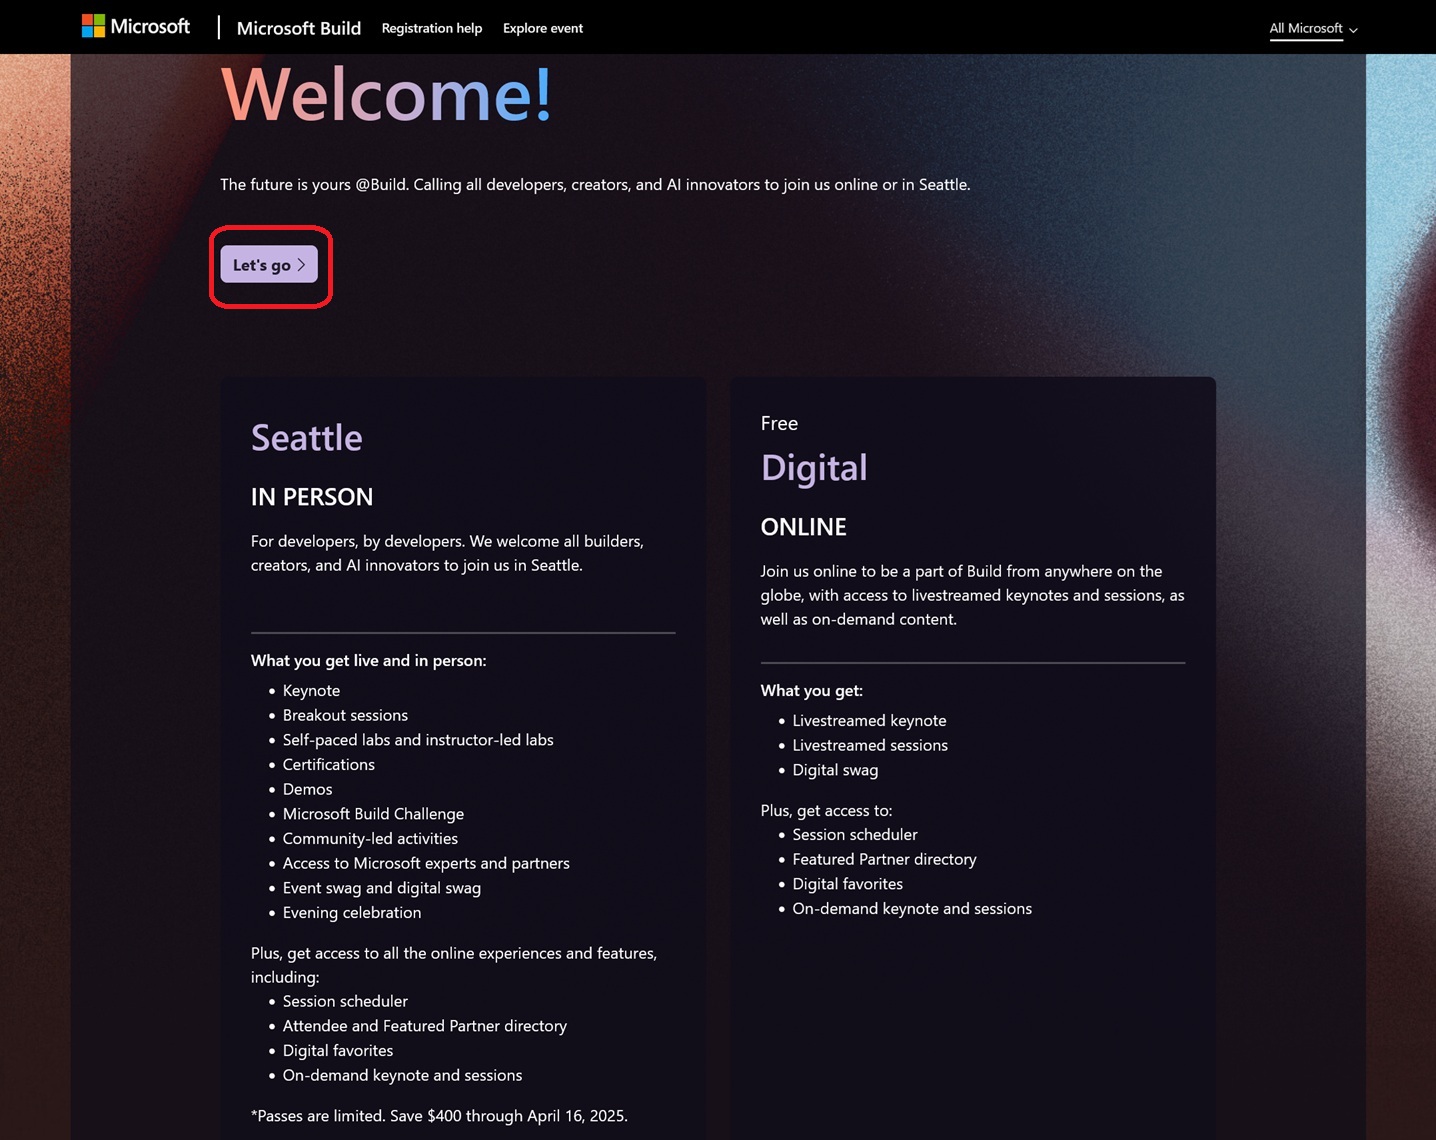
Task: Click the divider bar beside the Microsoft logo
Action: click(x=219, y=26)
